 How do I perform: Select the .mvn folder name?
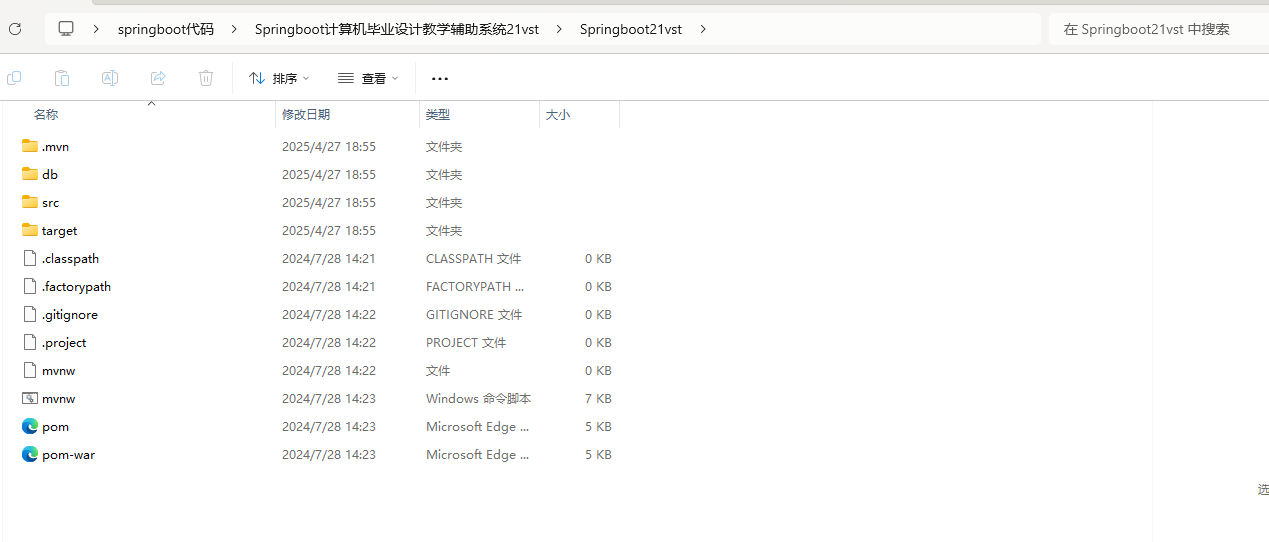tap(55, 146)
